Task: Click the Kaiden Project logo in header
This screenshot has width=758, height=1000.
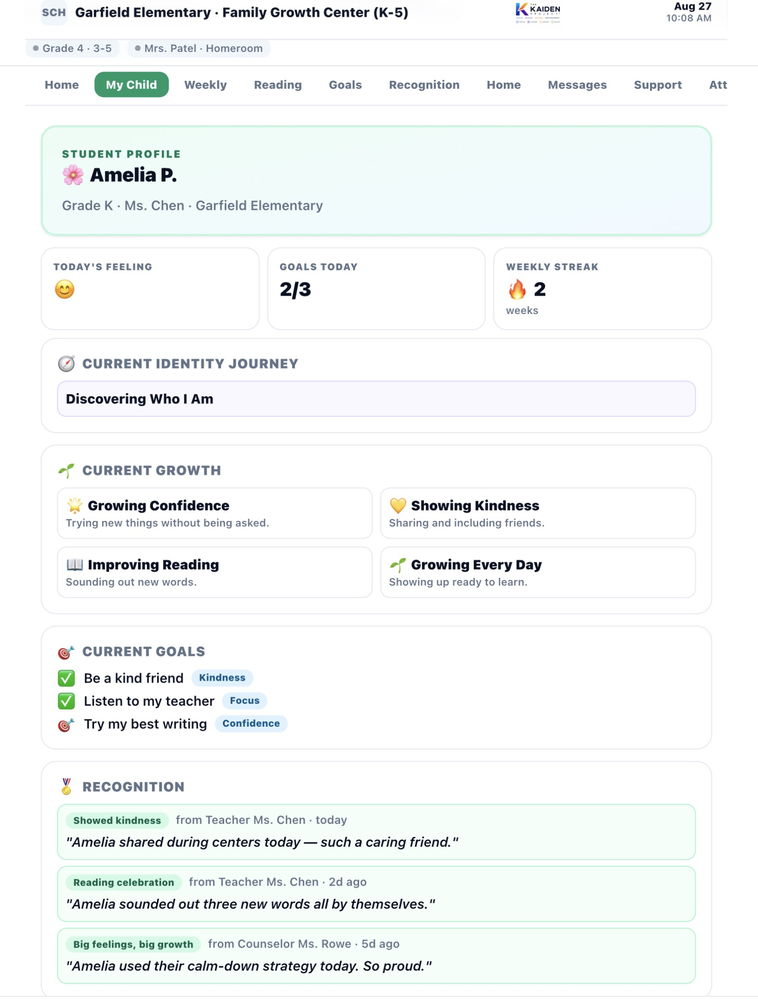Action: pyautogui.click(x=538, y=13)
